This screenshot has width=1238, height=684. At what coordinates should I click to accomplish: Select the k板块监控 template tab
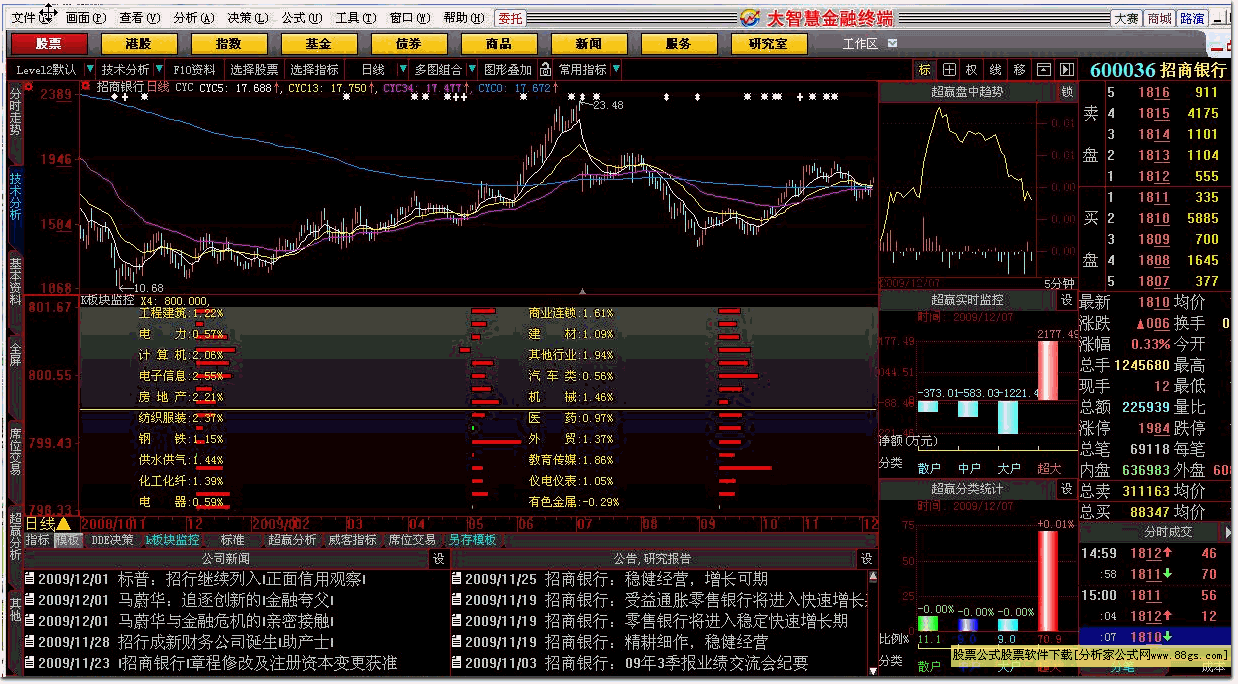173,540
